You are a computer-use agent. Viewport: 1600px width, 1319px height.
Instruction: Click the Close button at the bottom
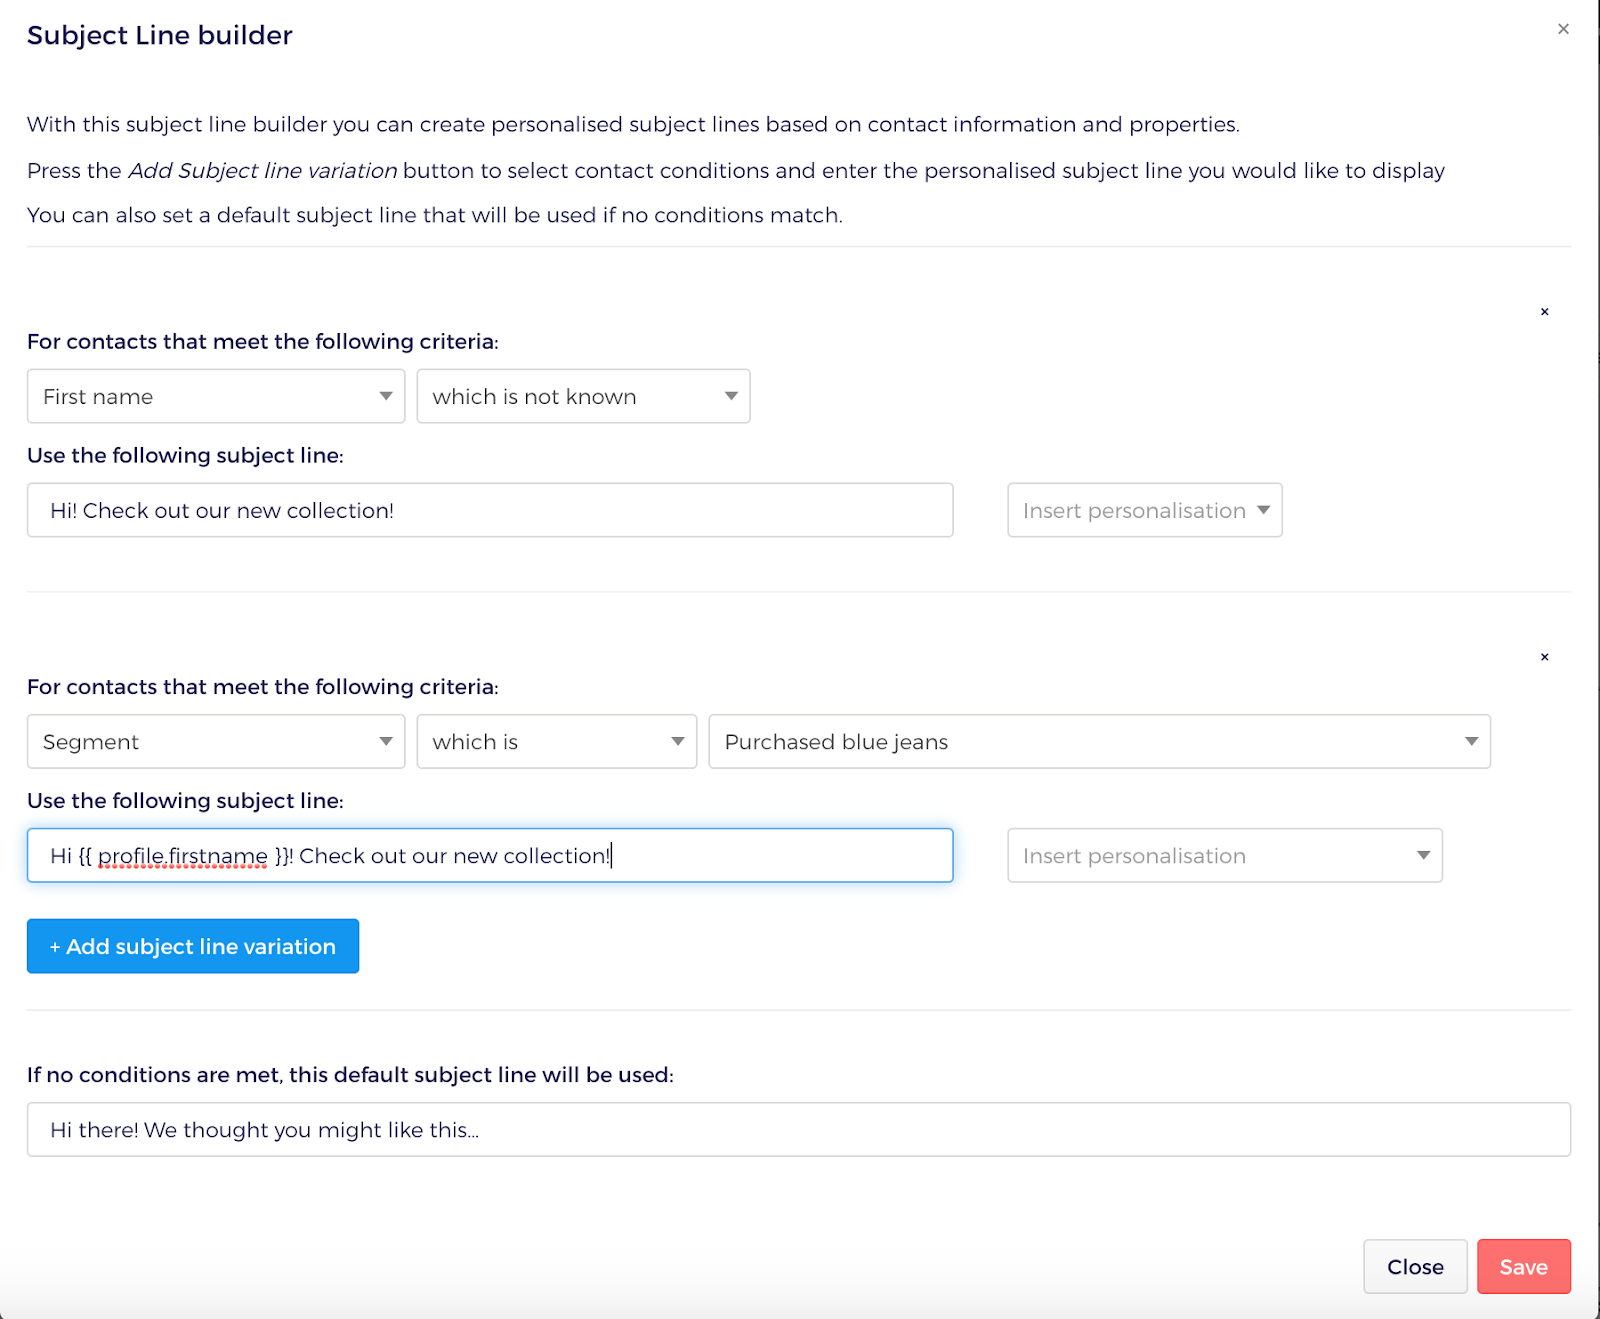click(x=1415, y=1267)
